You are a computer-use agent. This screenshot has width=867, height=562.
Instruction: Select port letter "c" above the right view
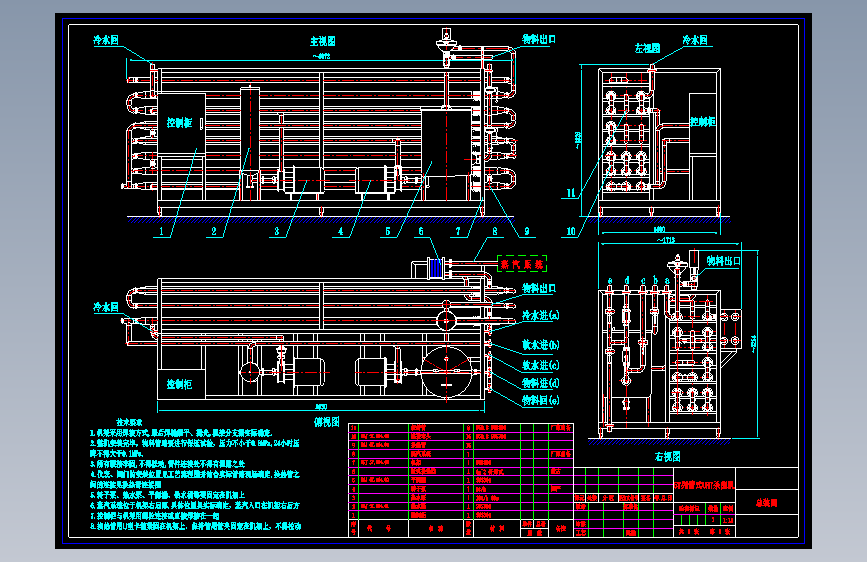click(643, 280)
